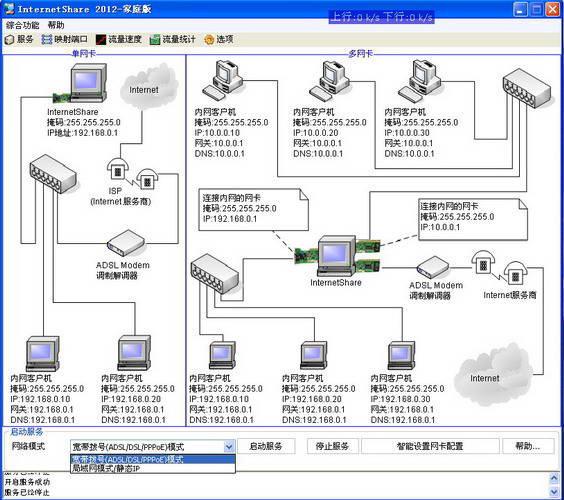Click the 智能设置网卡配置 button
The width and height of the screenshot is (564, 500).
[430, 446]
